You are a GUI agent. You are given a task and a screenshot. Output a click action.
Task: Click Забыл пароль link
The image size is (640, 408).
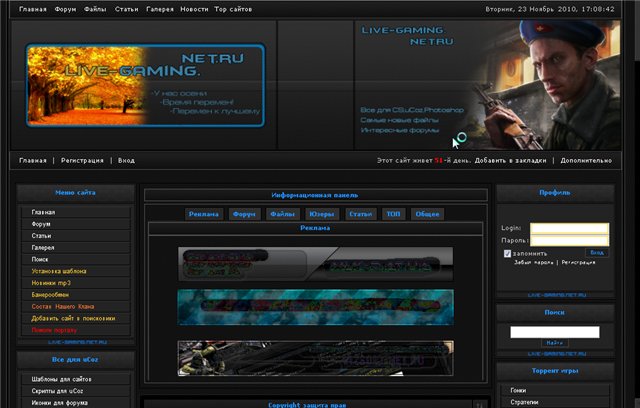pyautogui.click(x=533, y=262)
